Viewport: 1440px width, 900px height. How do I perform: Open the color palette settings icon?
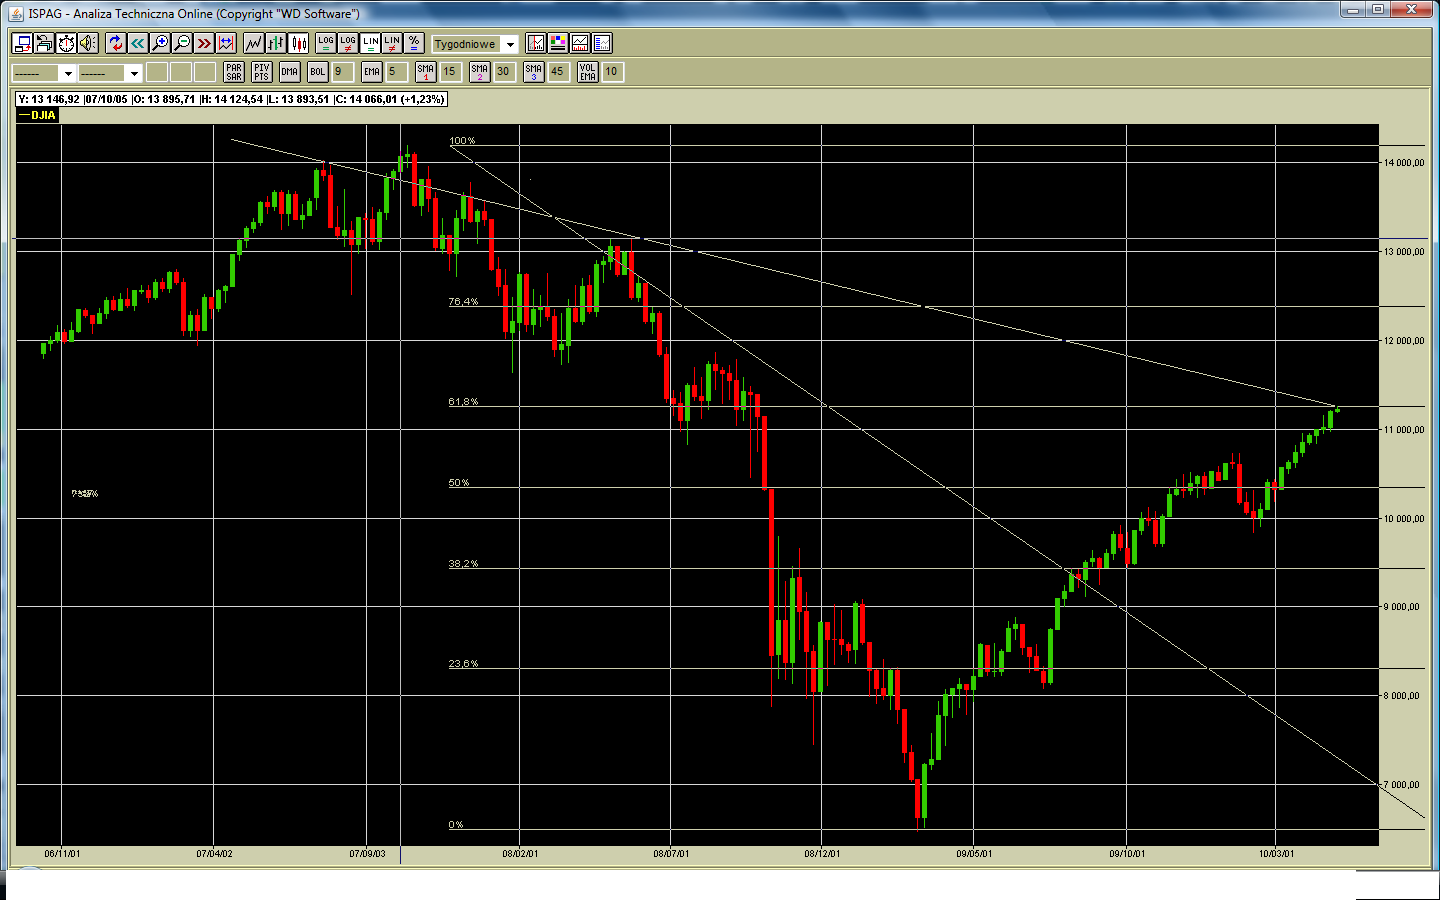point(558,43)
